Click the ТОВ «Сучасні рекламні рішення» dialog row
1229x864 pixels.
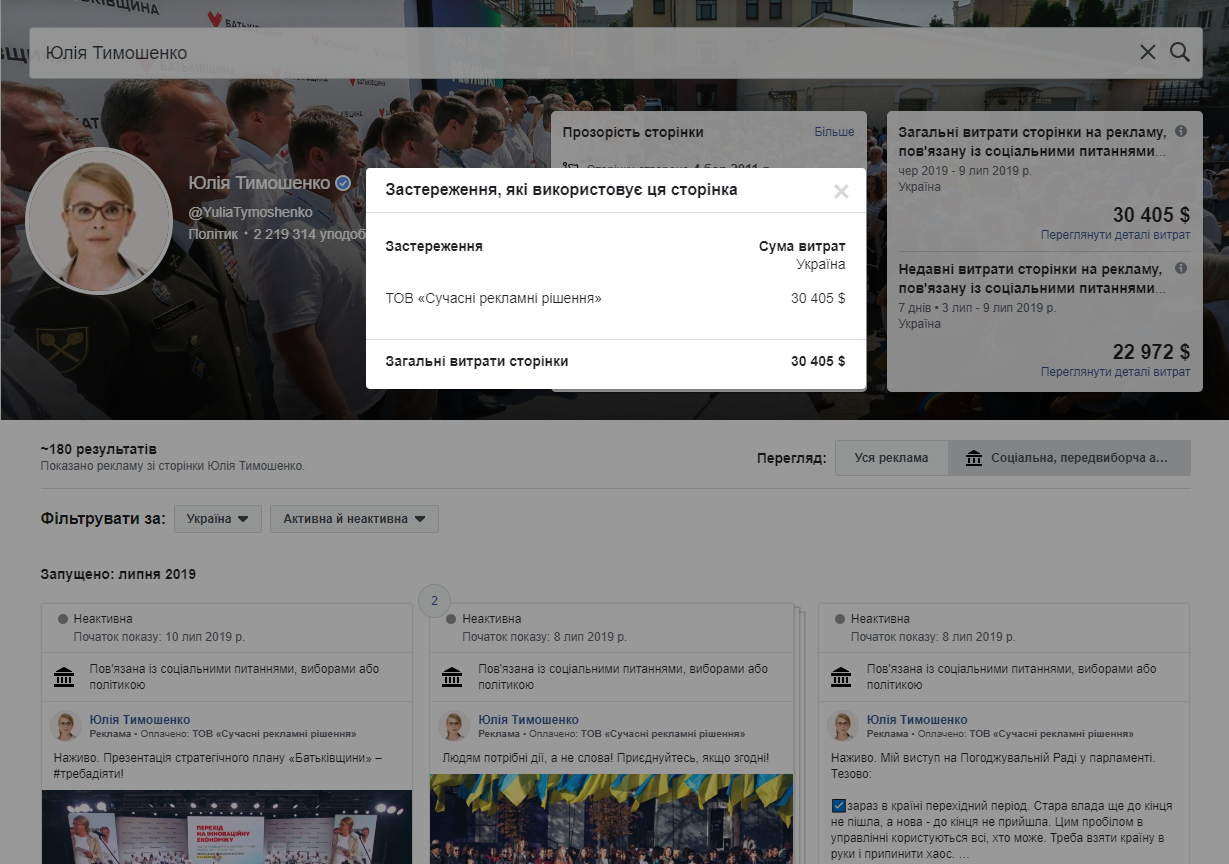tap(616, 298)
